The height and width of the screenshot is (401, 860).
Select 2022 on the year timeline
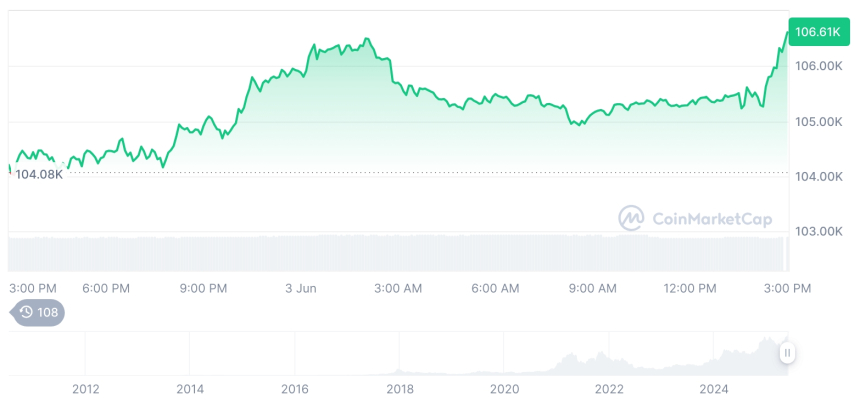click(609, 389)
